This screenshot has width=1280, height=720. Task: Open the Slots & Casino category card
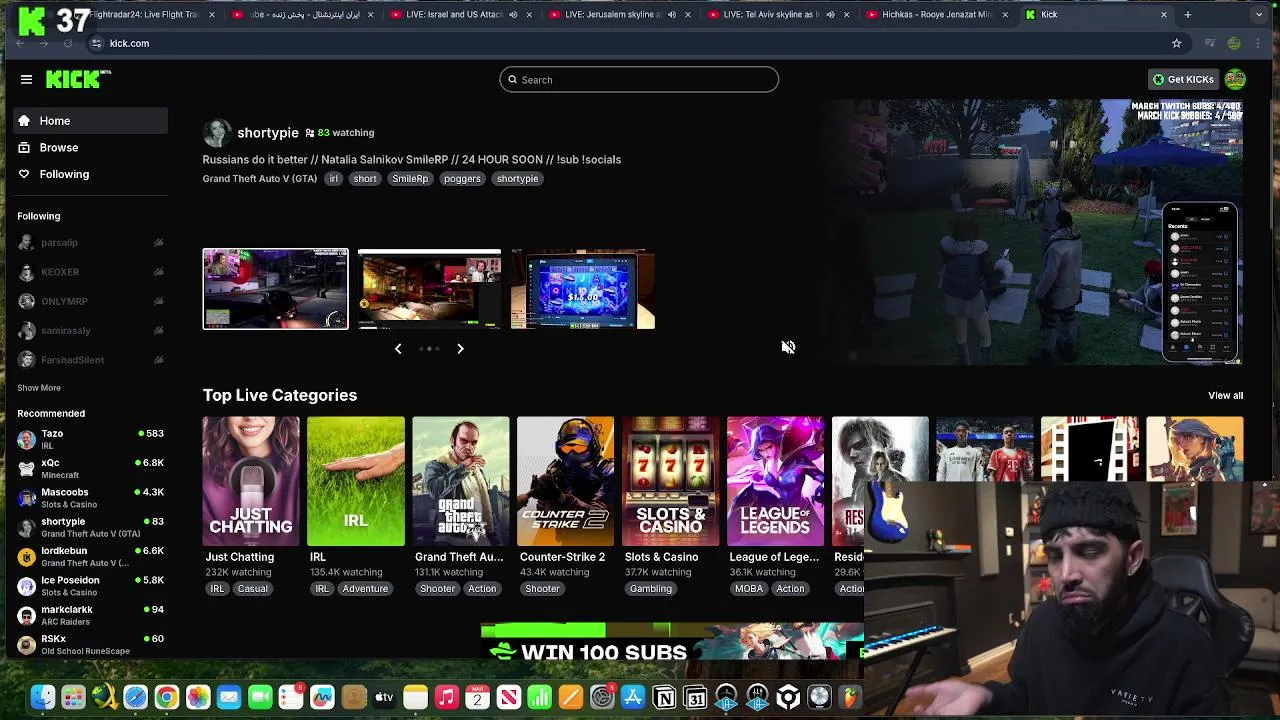671,482
